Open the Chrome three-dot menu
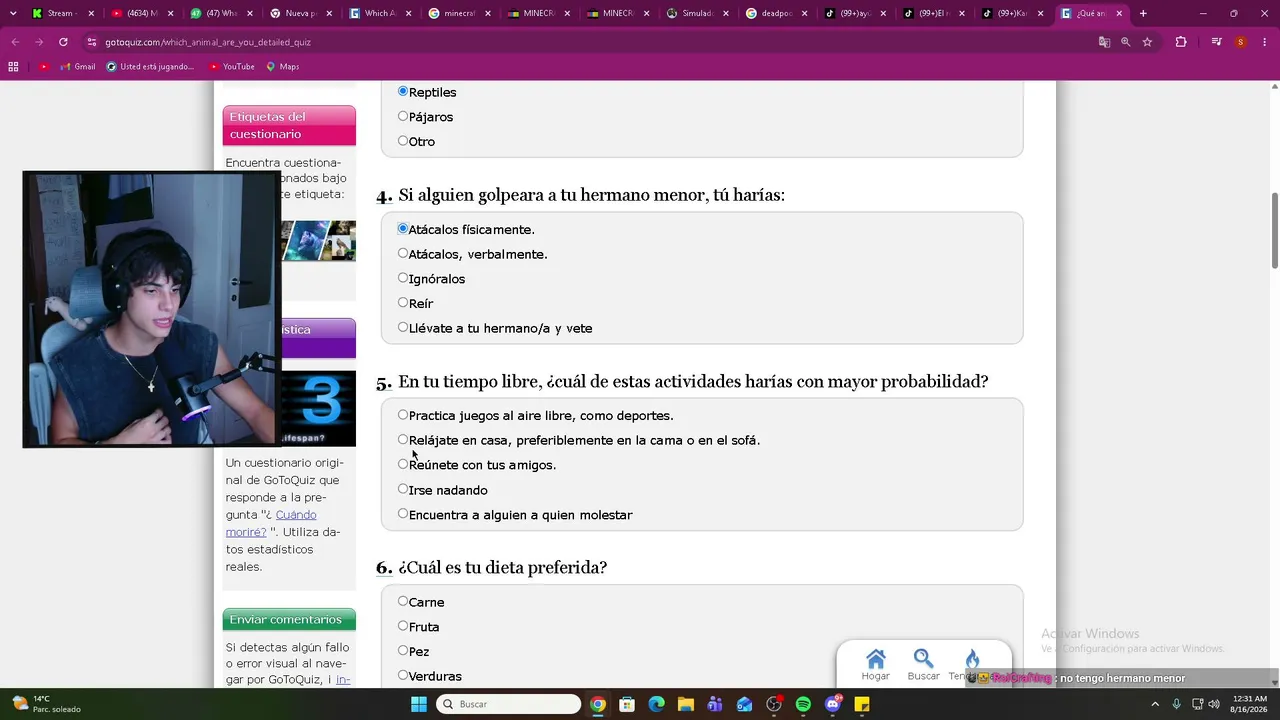Viewport: 1280px width, 720px height. coord(1264,42)
